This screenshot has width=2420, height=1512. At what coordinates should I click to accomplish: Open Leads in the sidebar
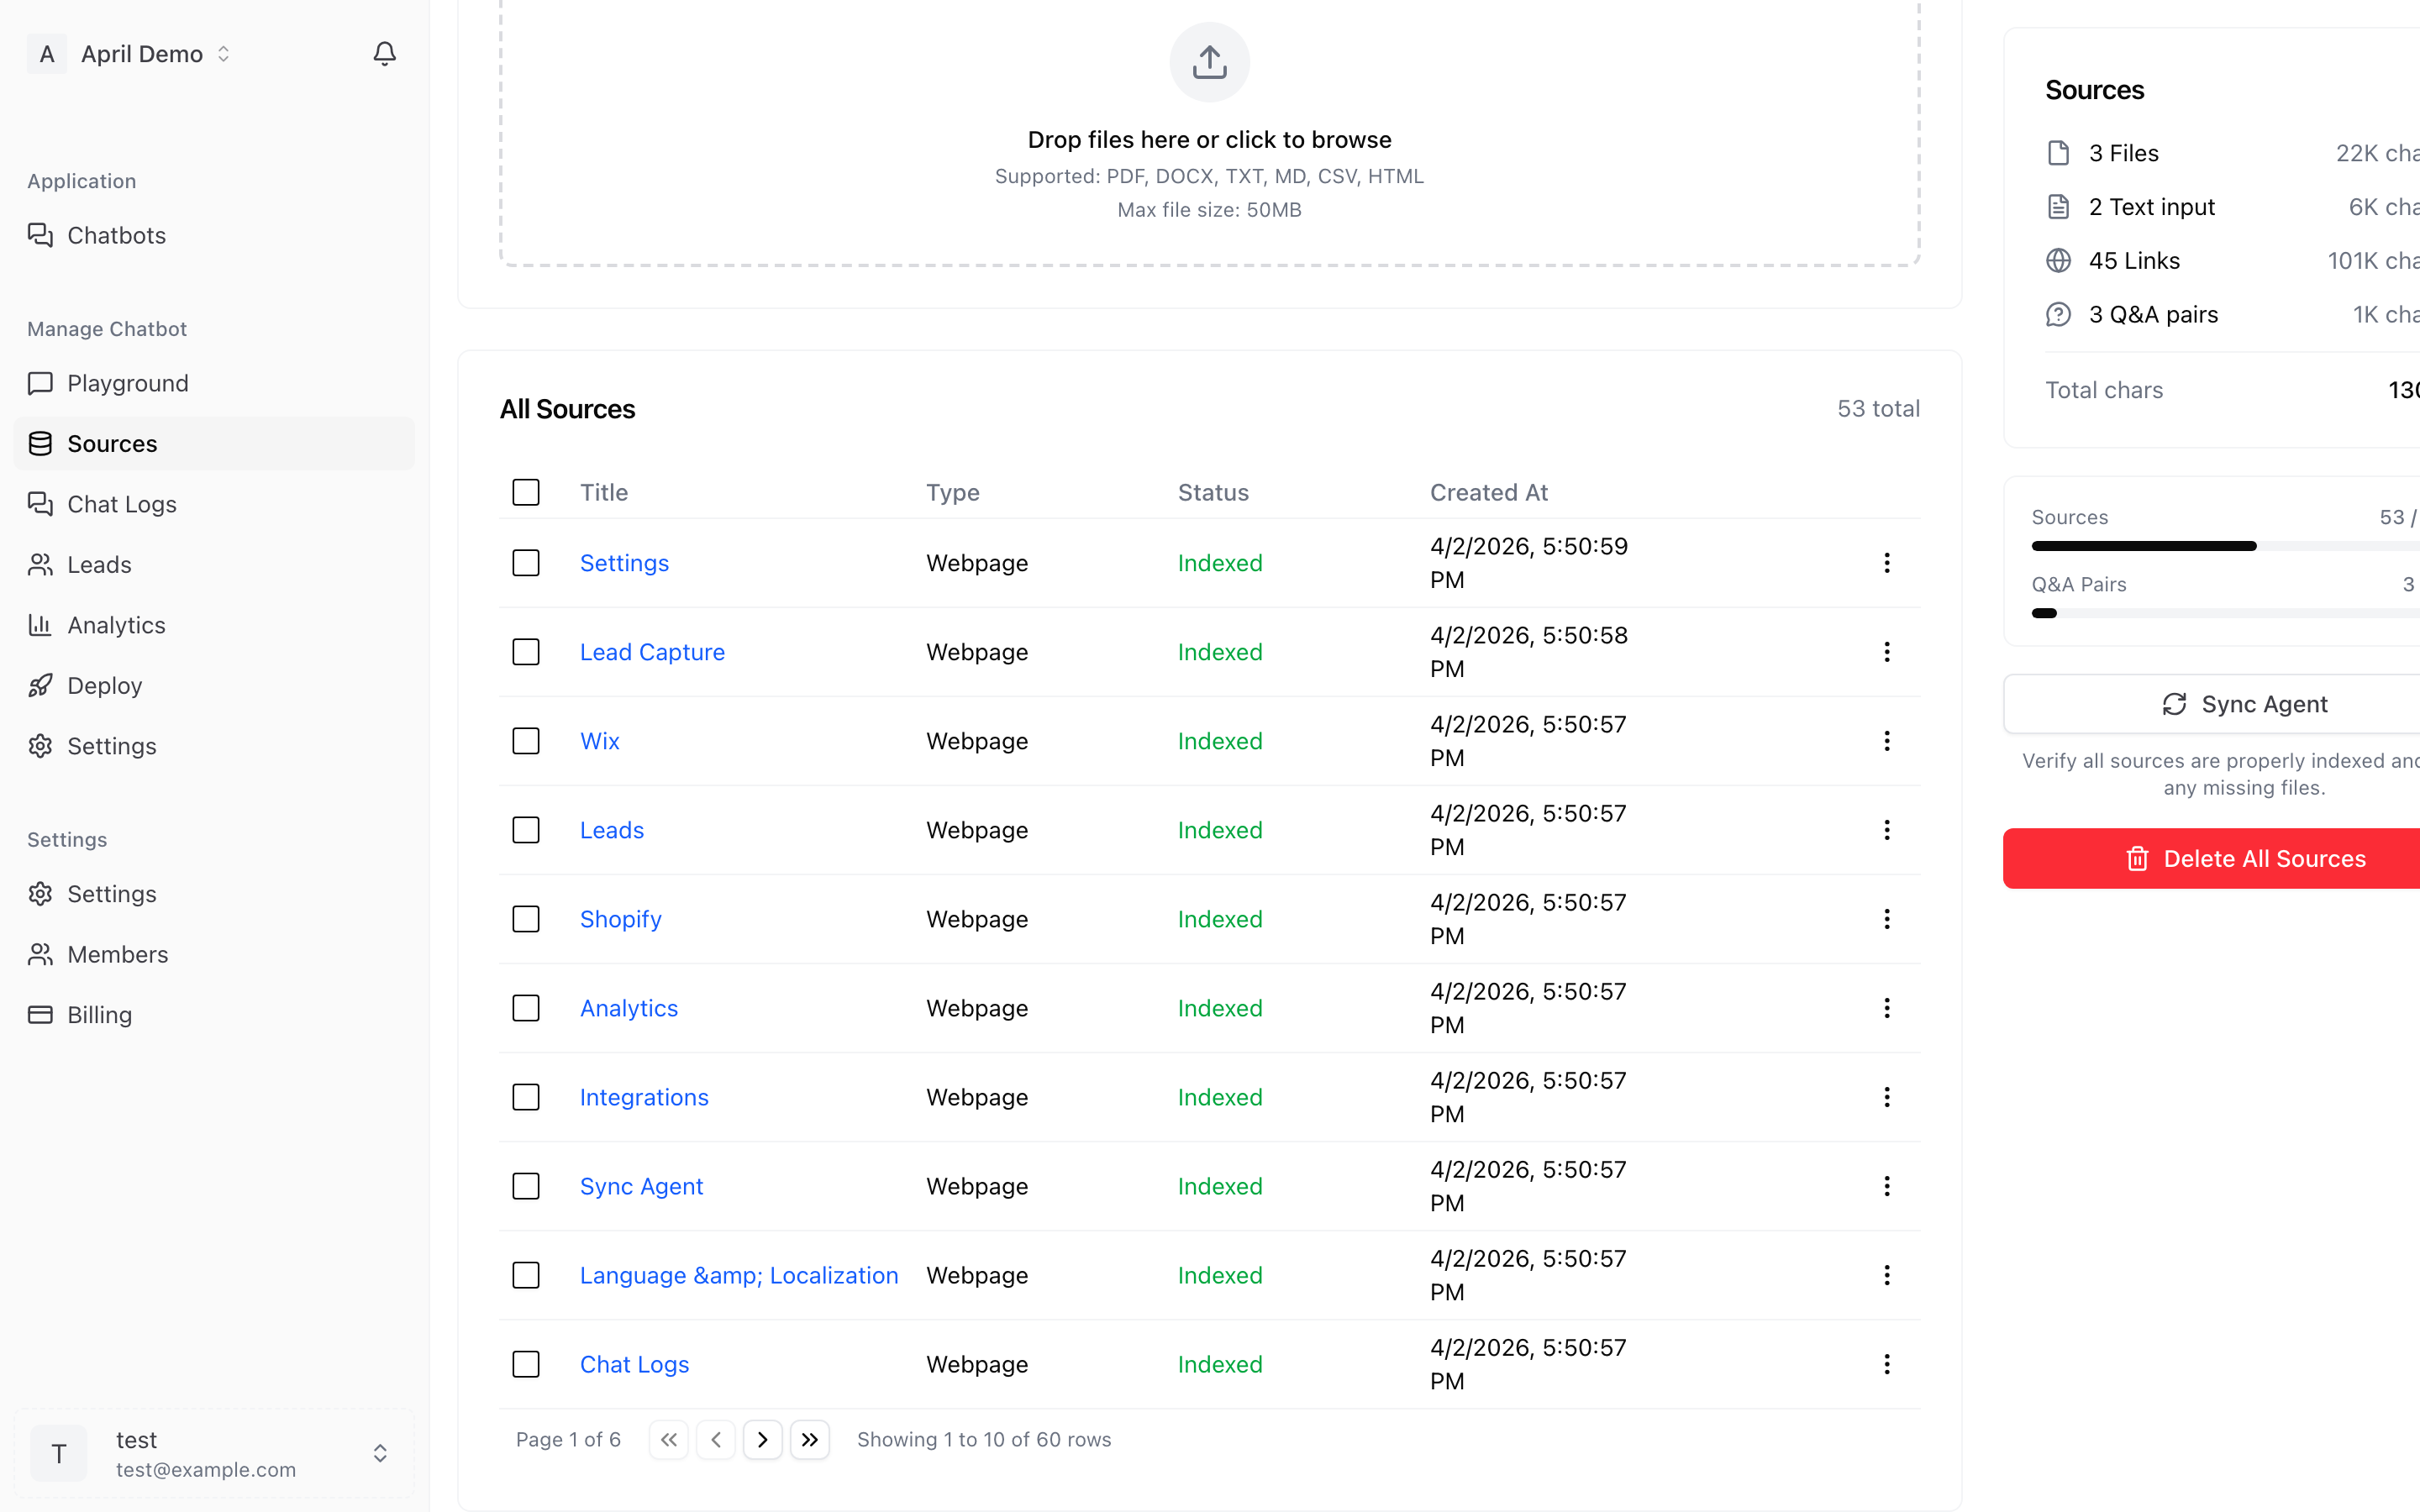[214, 565]
